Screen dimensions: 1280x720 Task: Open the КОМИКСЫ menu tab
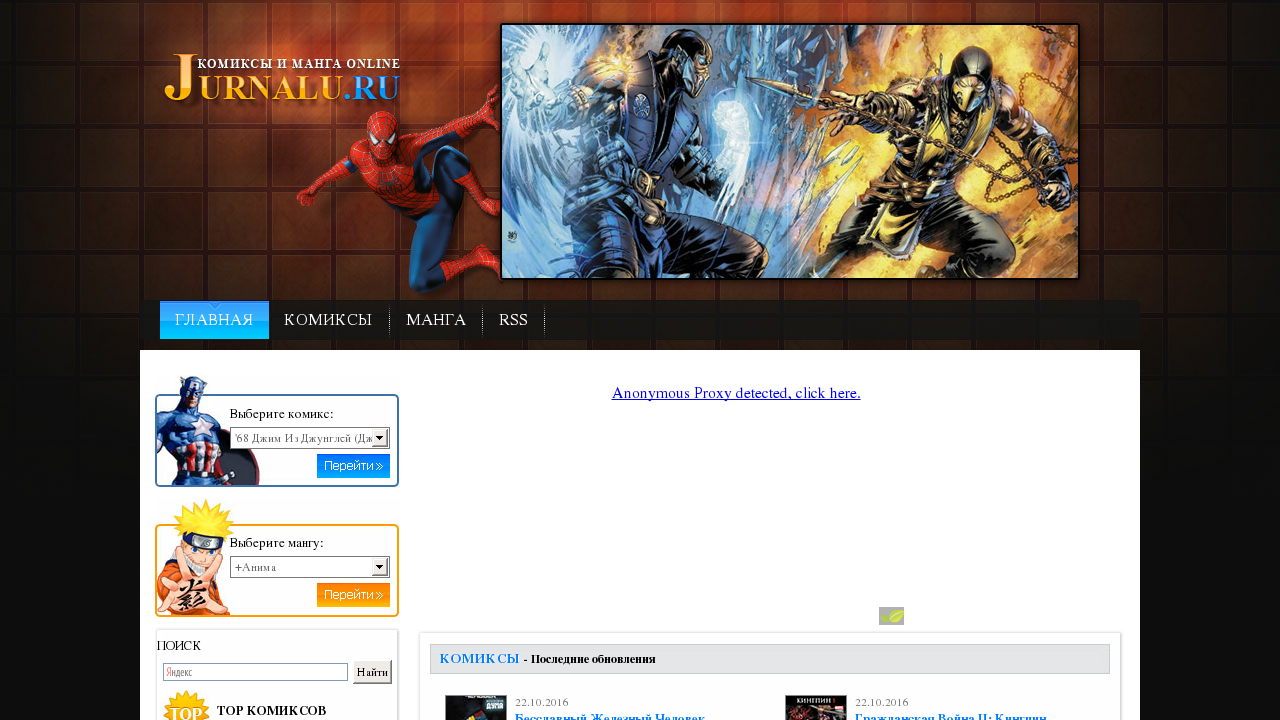(328, 320)
